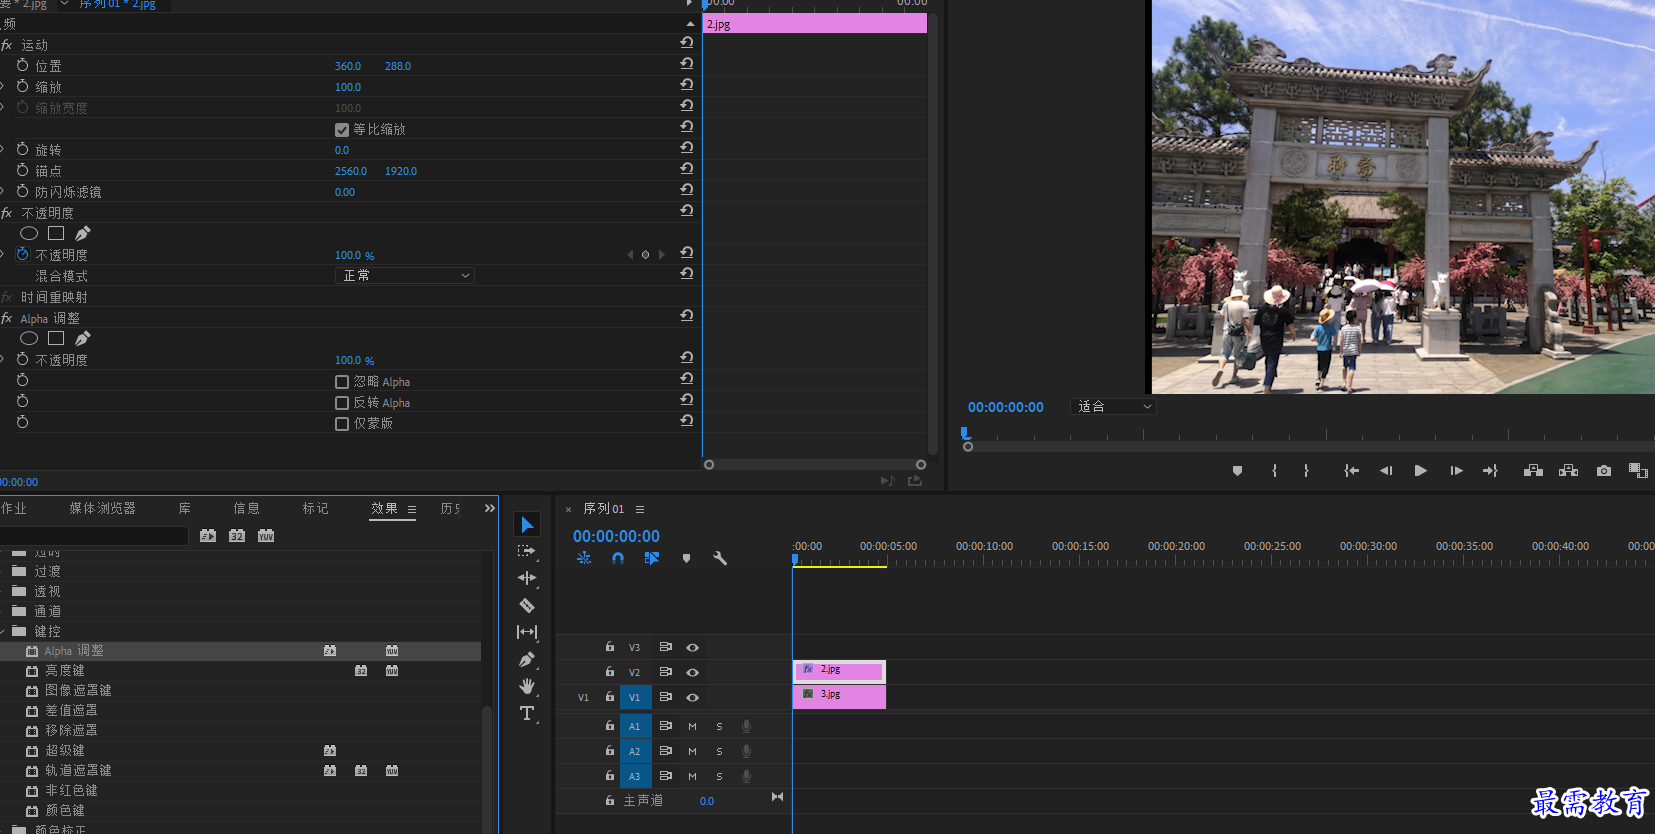The width and height of the screenshot is (1655, 834).
Task: Select 序列 01 timeline tab
Action: point(604,508)
